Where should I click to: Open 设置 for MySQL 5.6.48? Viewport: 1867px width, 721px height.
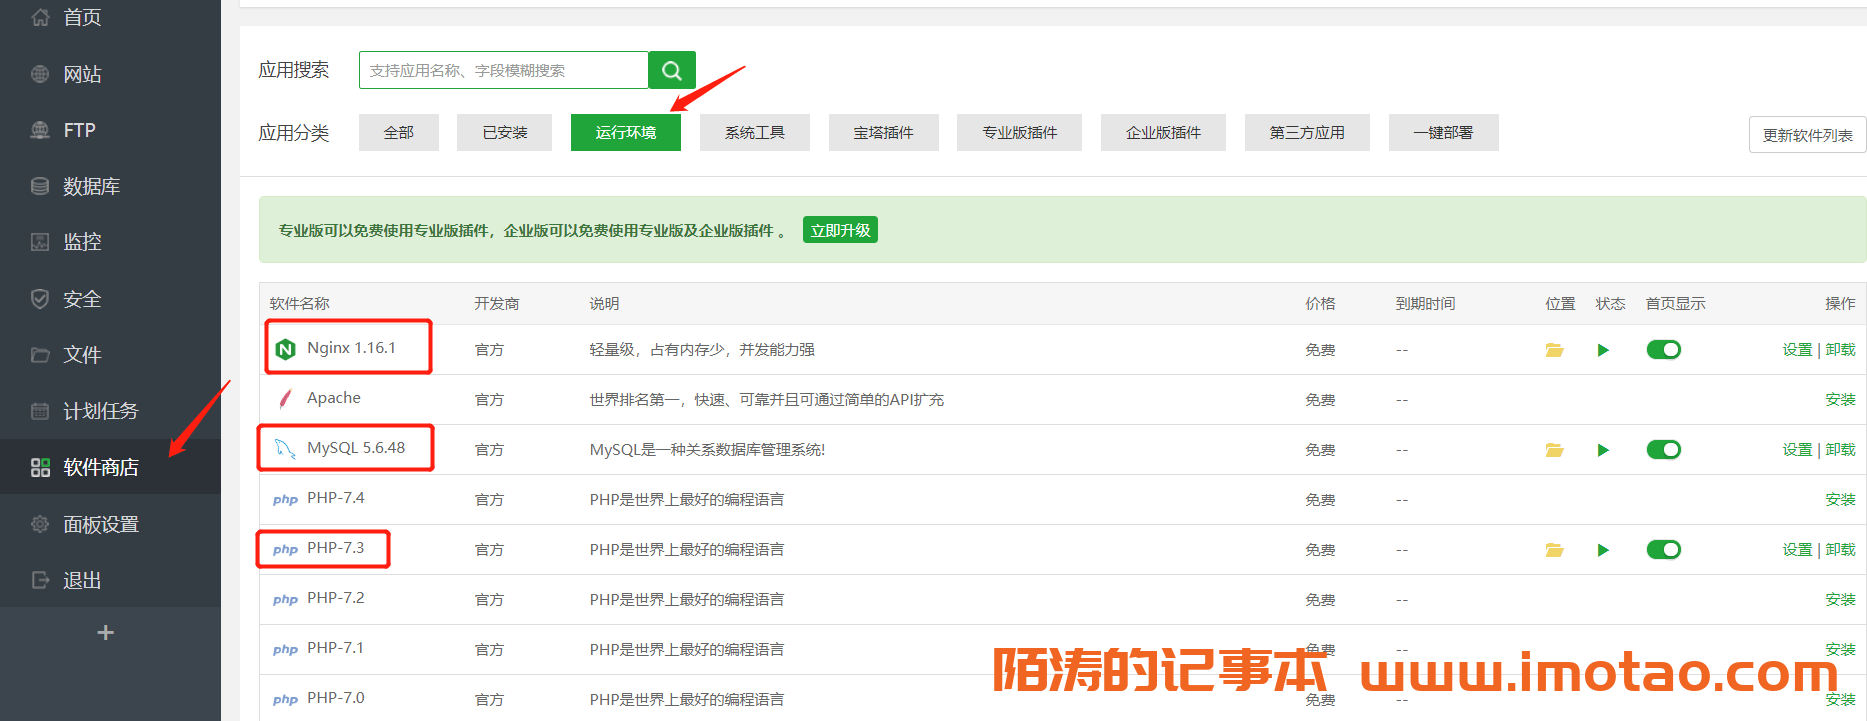coord(1797,450)
